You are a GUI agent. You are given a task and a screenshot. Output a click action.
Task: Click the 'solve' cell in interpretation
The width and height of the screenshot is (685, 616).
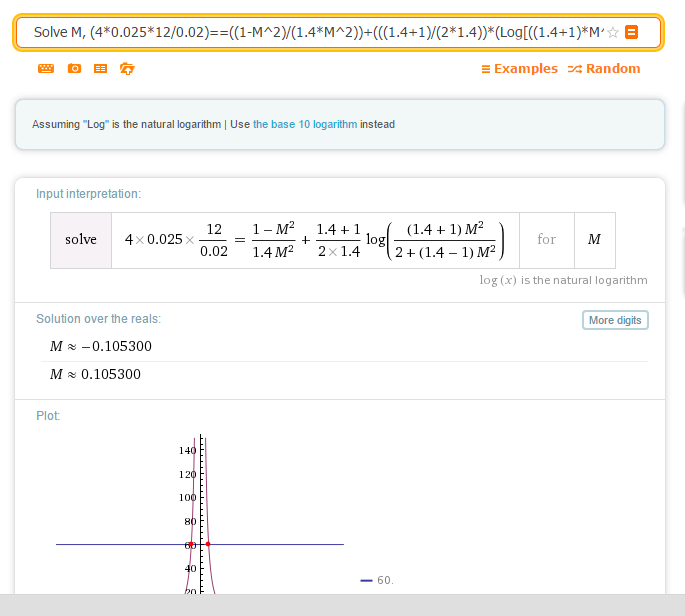81,240
